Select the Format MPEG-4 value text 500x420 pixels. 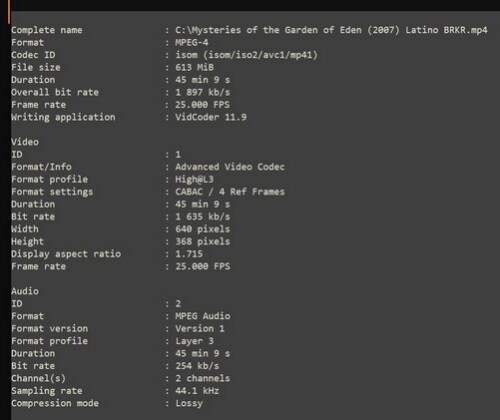point(192,43)
